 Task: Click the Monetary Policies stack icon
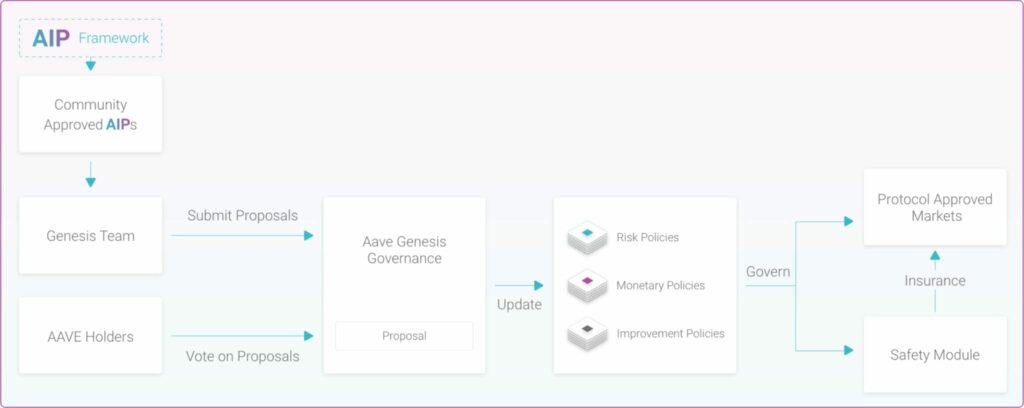coord(587,286)
